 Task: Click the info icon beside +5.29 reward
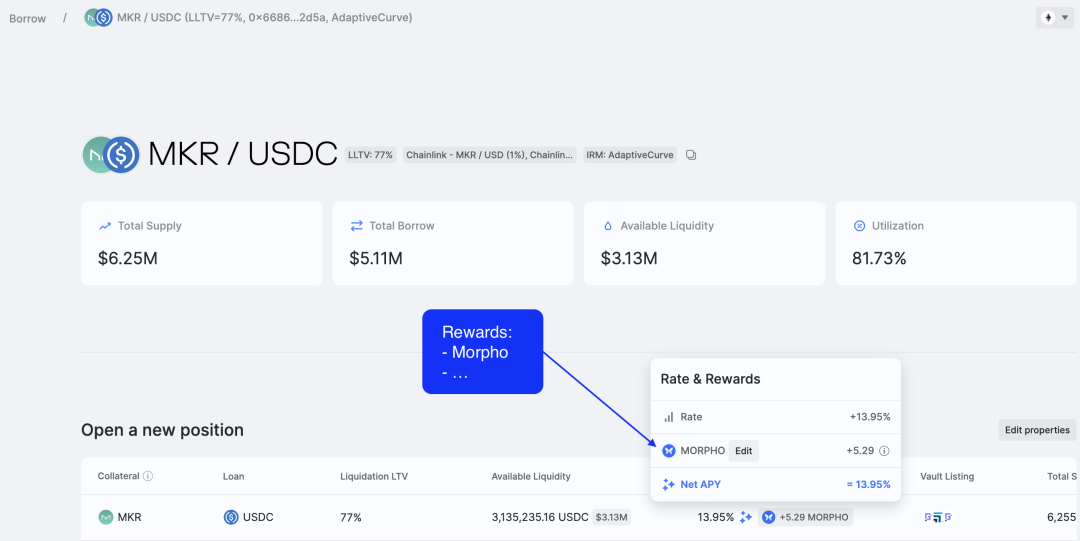pos(884,451)
